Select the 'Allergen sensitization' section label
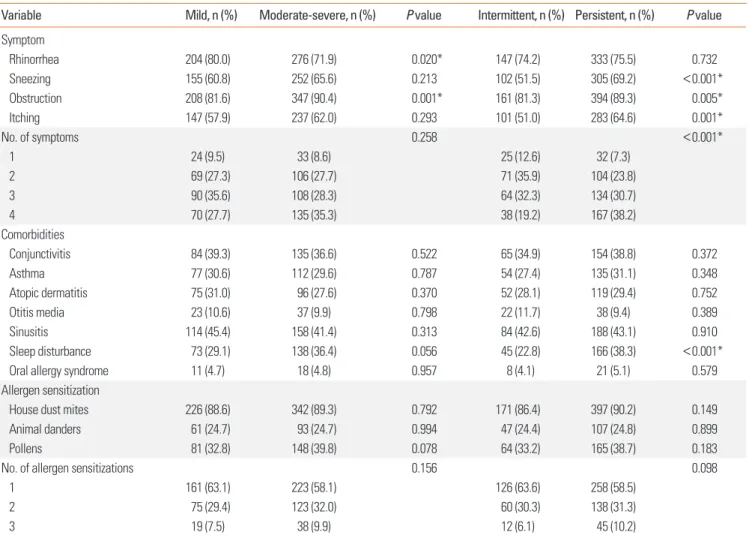Screen dimensions: 749x538 (x=51, y=390)
